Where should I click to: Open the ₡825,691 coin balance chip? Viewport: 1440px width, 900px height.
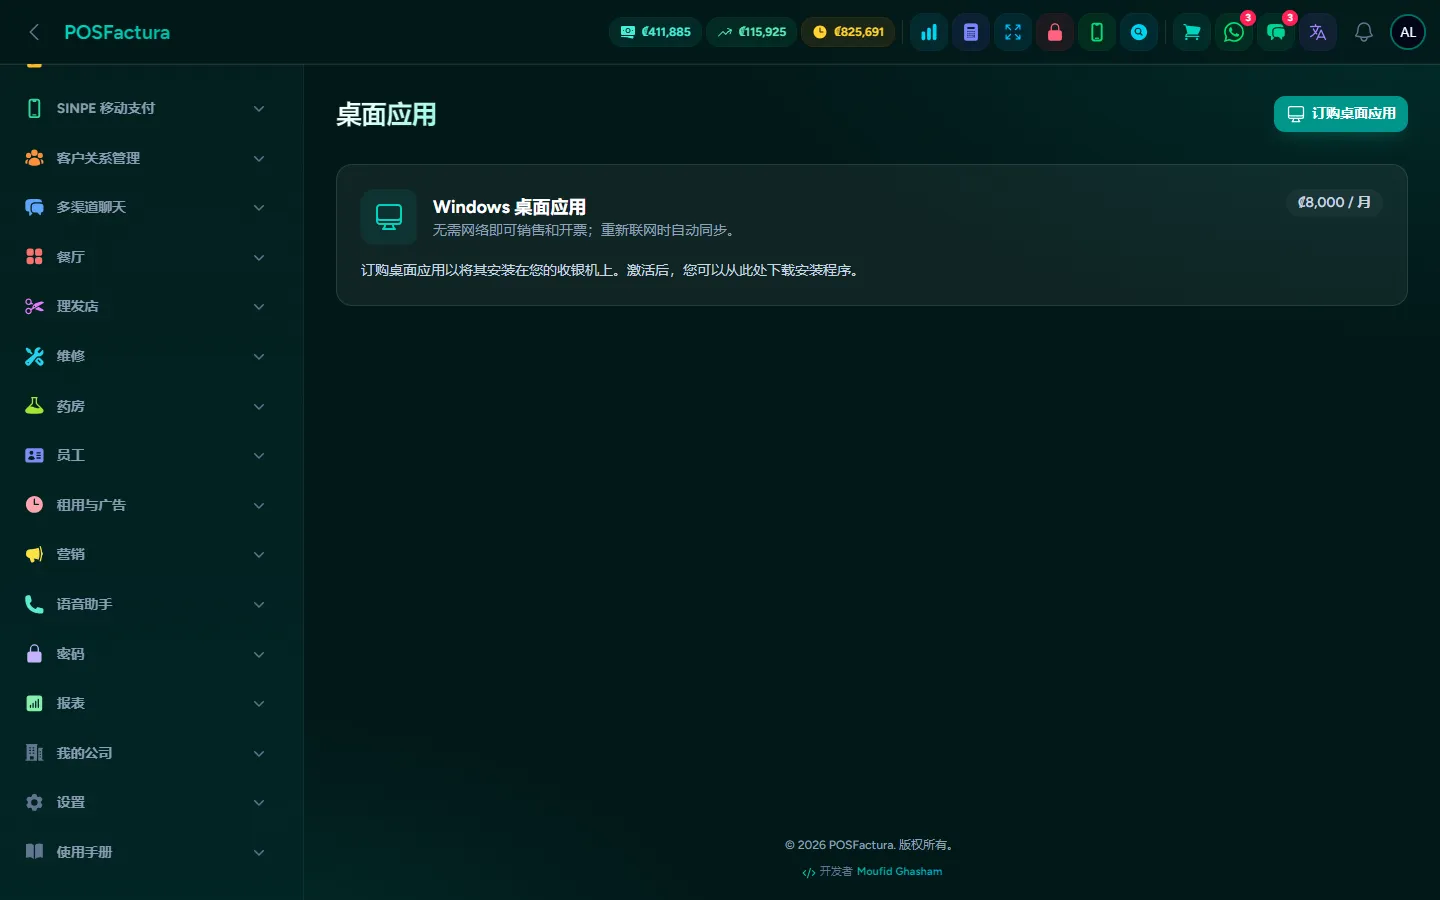pyautogui.click(x=849, y=32)
